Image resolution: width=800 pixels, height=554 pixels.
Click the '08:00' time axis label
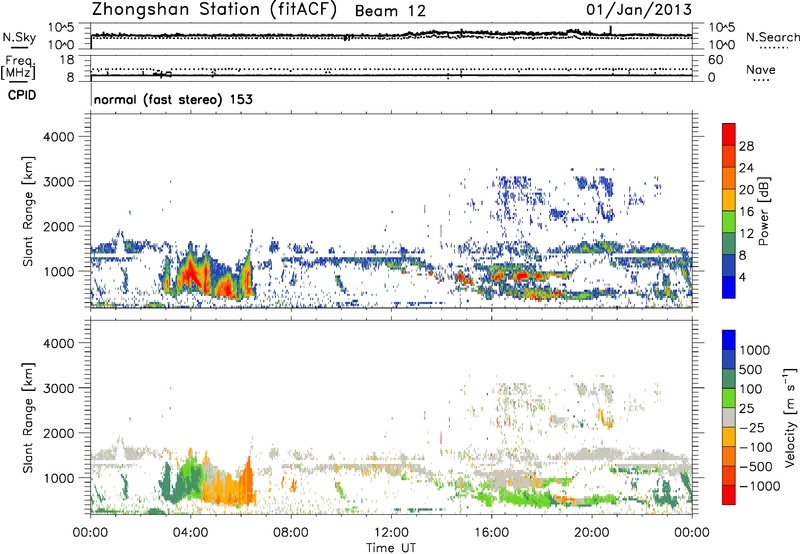tap(290, 532)
